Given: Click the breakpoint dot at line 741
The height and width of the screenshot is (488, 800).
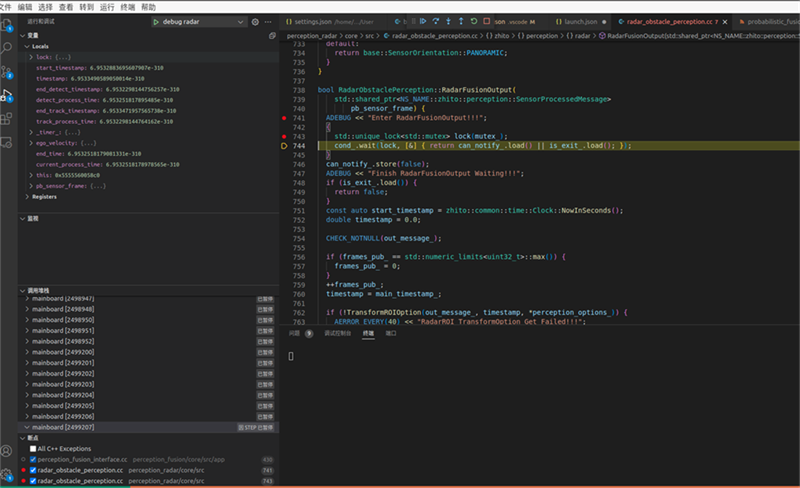Looking at the screenshot, I should click(x=285, y=118).
